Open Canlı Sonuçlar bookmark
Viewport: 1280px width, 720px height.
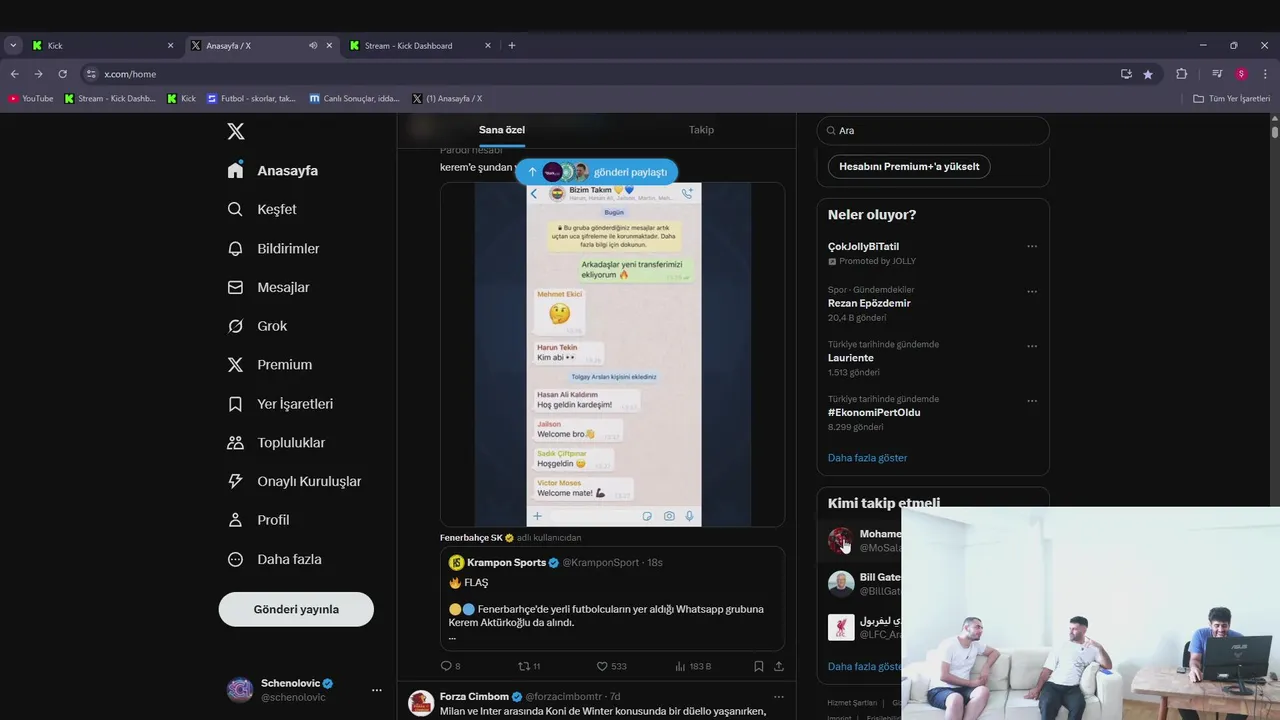coord(355,99)
